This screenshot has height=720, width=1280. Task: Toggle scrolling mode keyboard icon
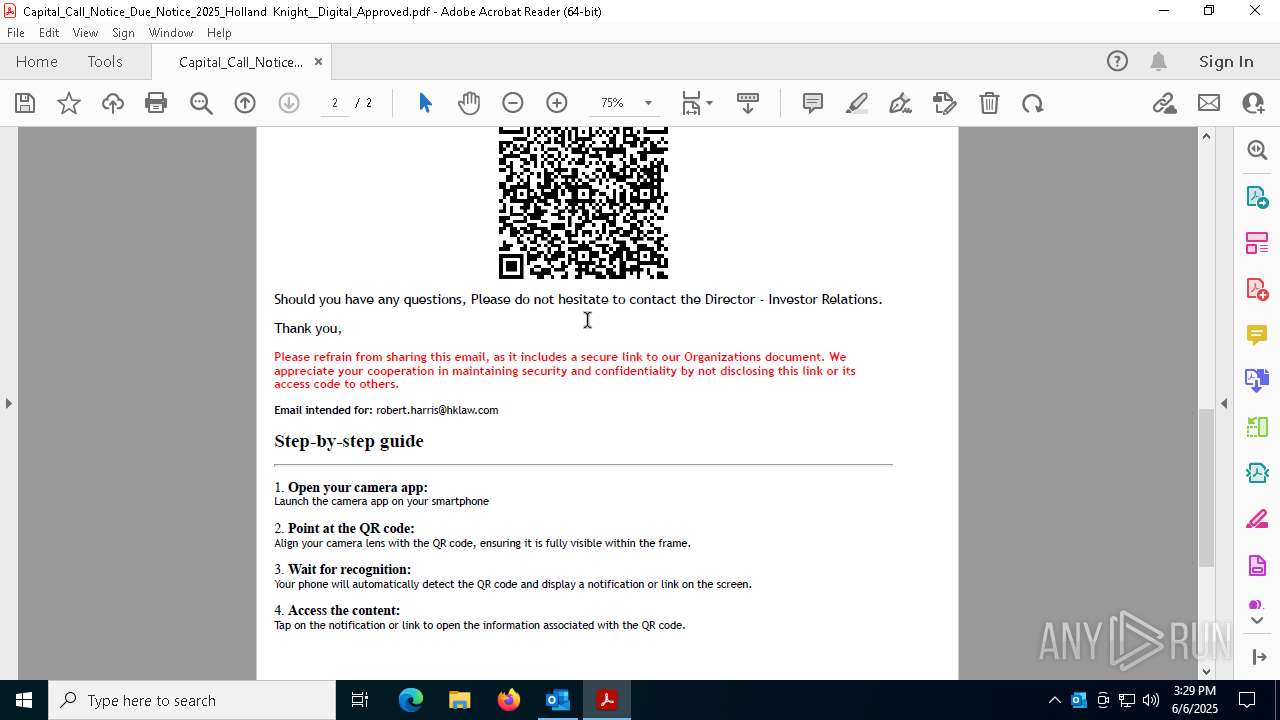[x=748, y=103]
